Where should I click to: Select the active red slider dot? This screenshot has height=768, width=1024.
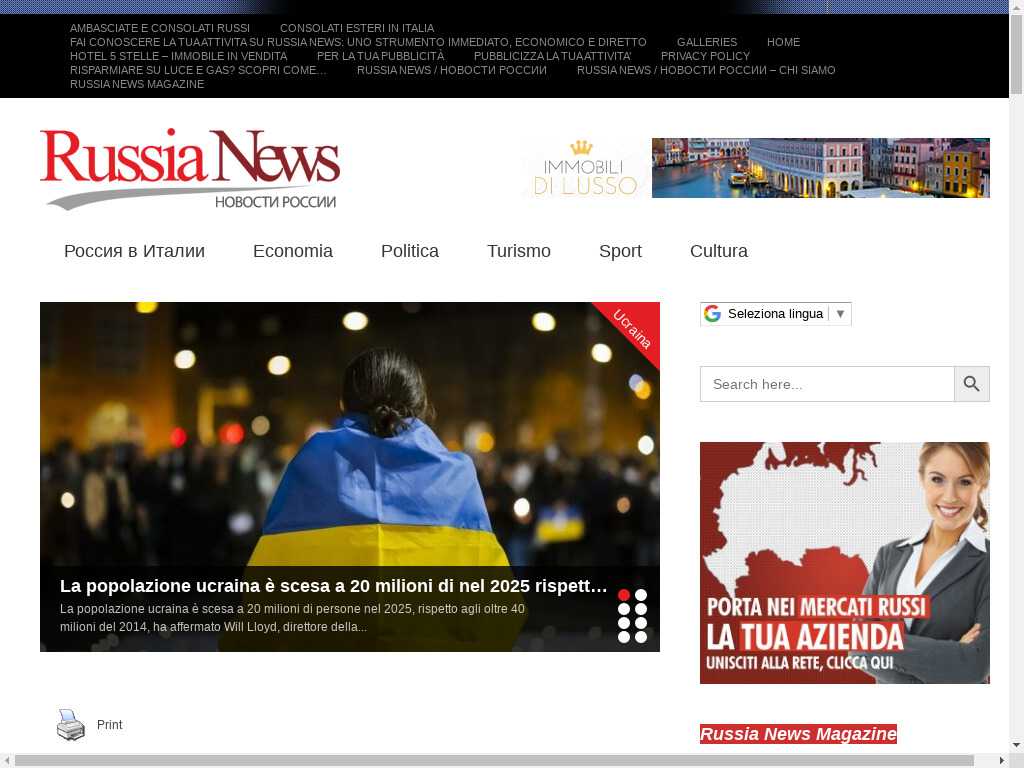pos(624,595)
